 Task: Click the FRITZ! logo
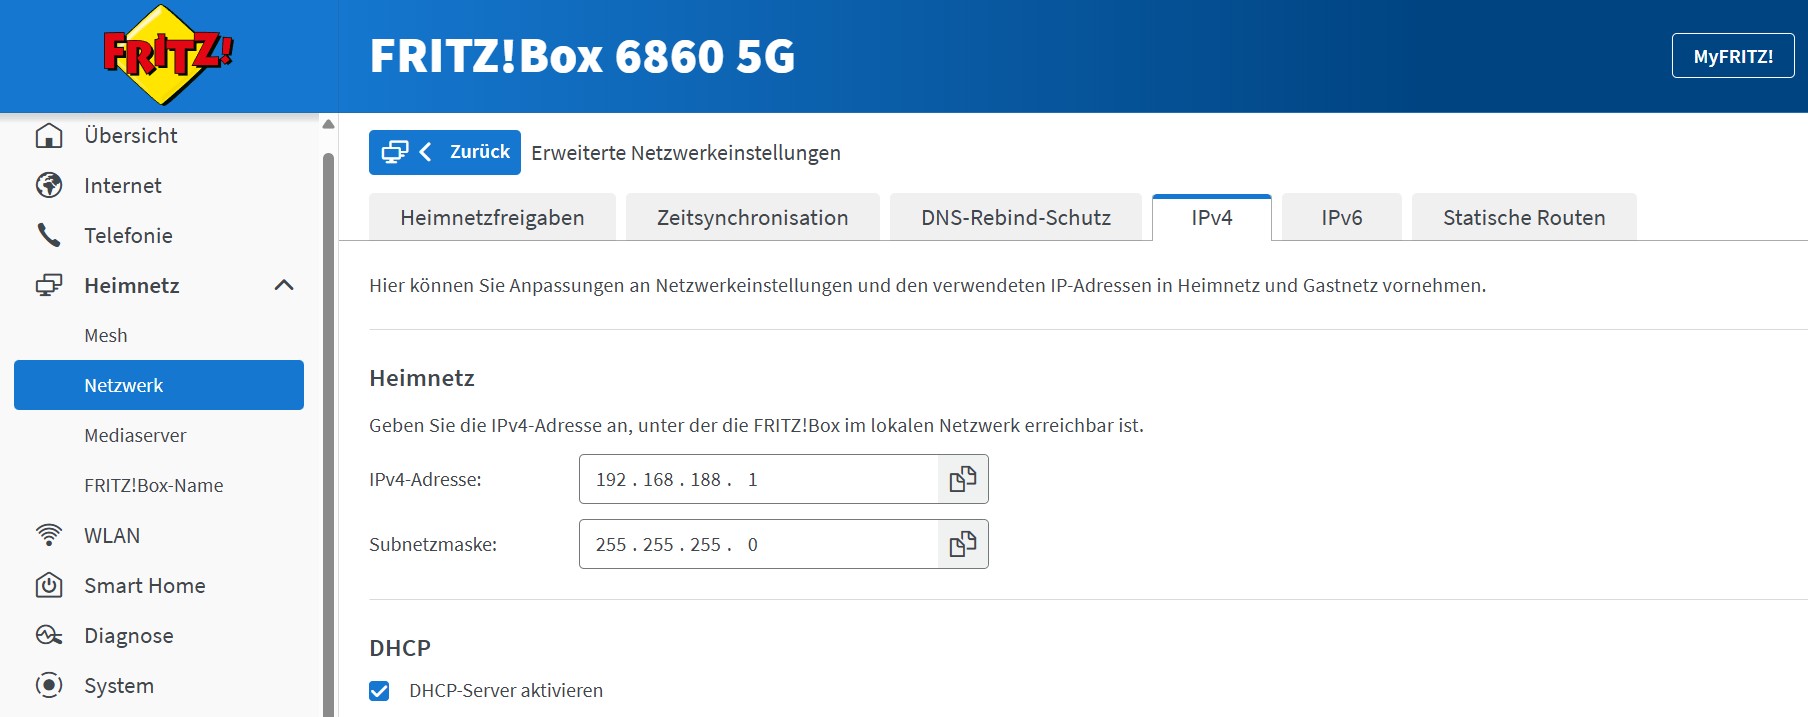tap(167, 55)
